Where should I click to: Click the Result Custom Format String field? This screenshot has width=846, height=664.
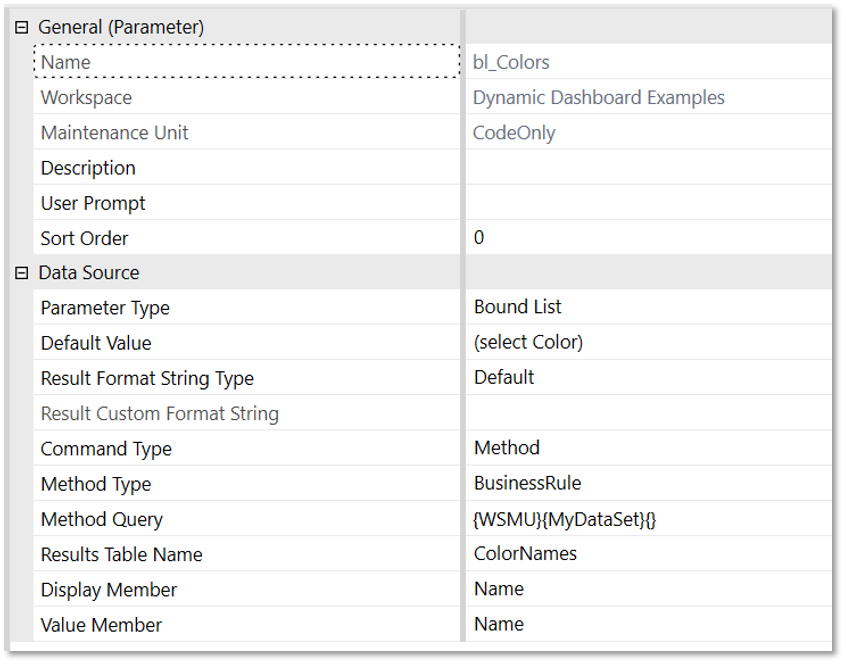pyautogui.click(x=650, y=413)
